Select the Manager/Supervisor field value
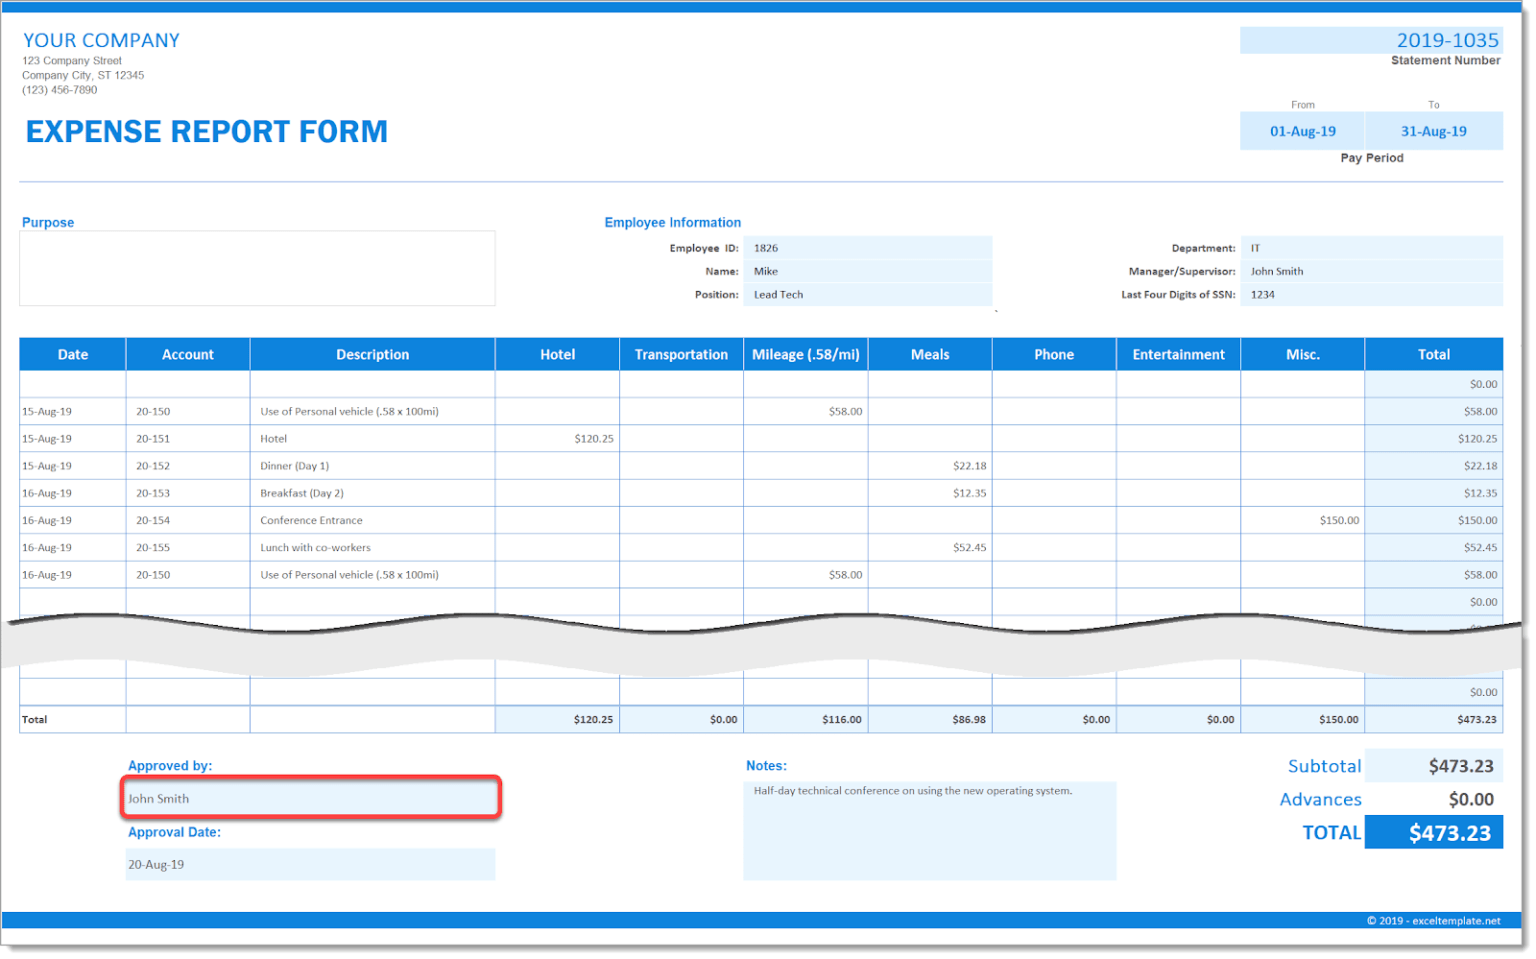1536x959 pixels. pos(1371,271)
